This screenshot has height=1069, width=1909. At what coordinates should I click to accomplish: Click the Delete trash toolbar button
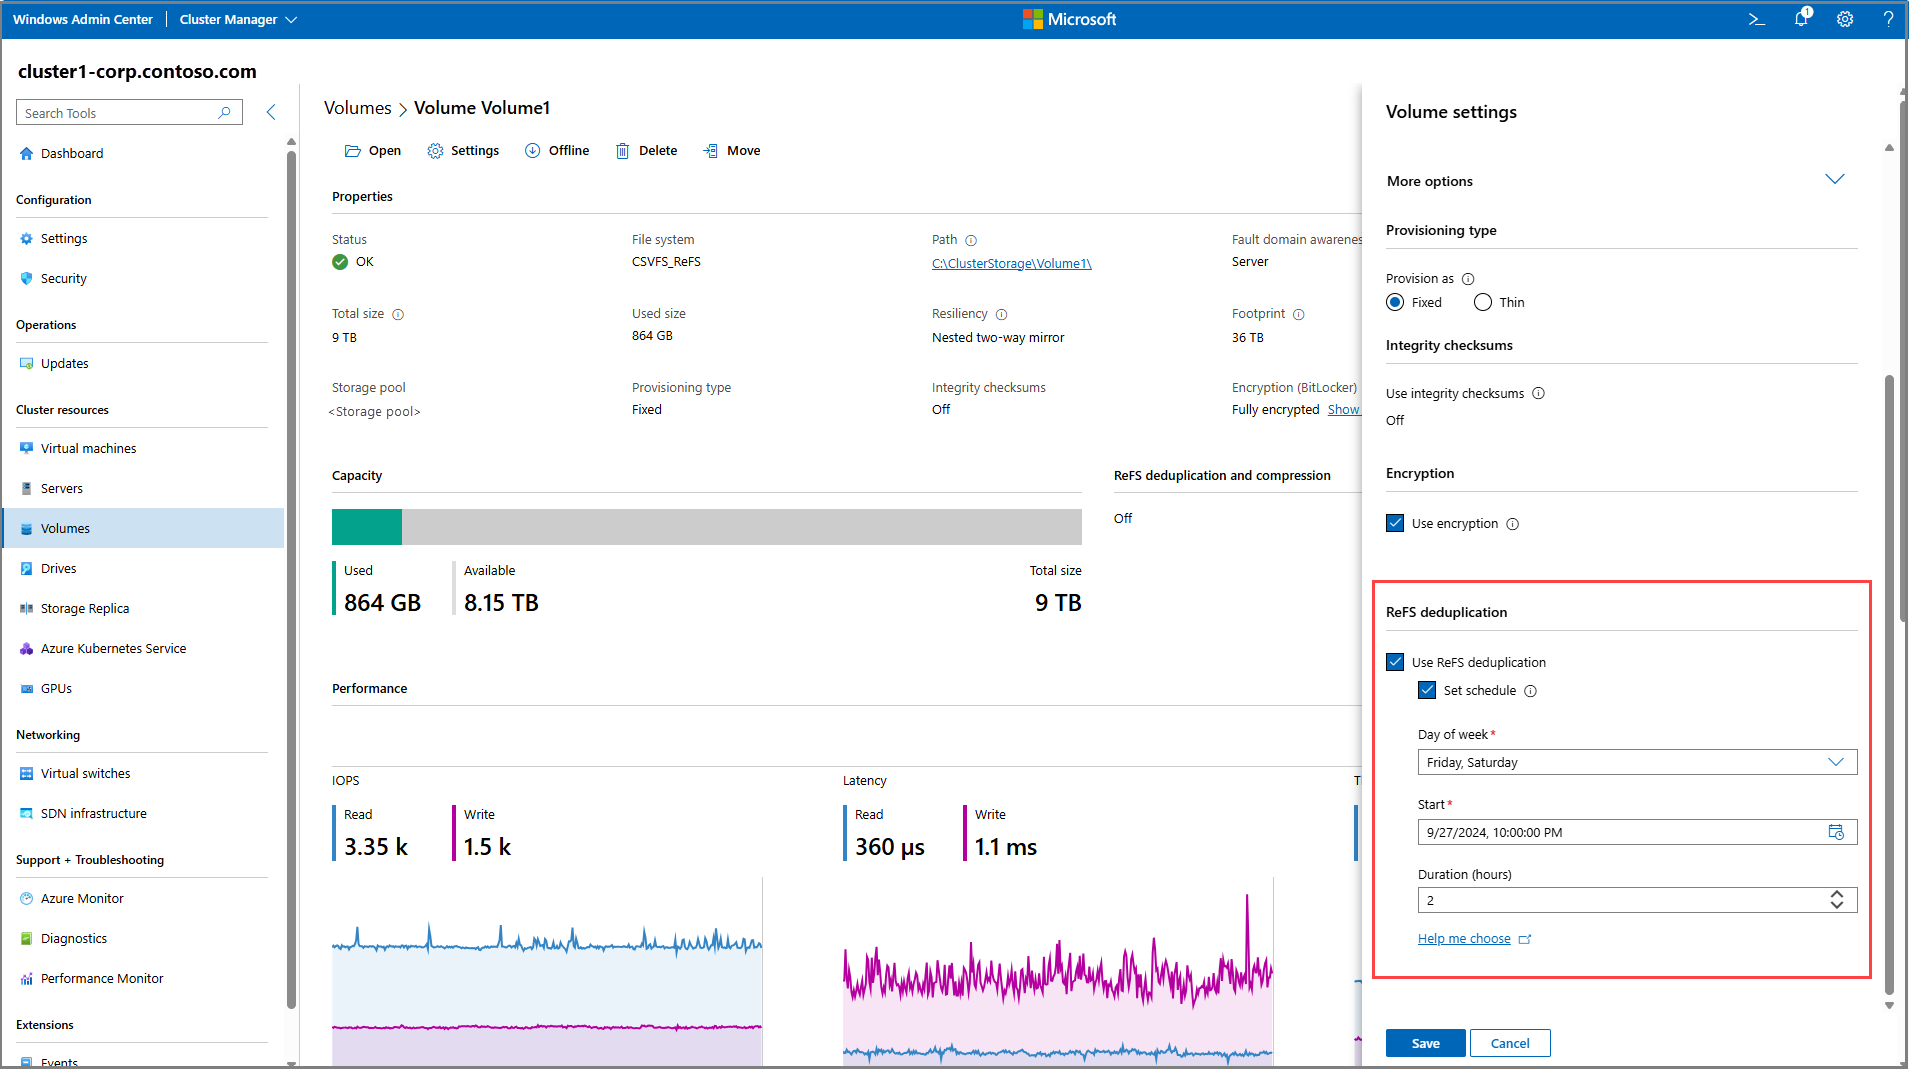pos(646,151)
